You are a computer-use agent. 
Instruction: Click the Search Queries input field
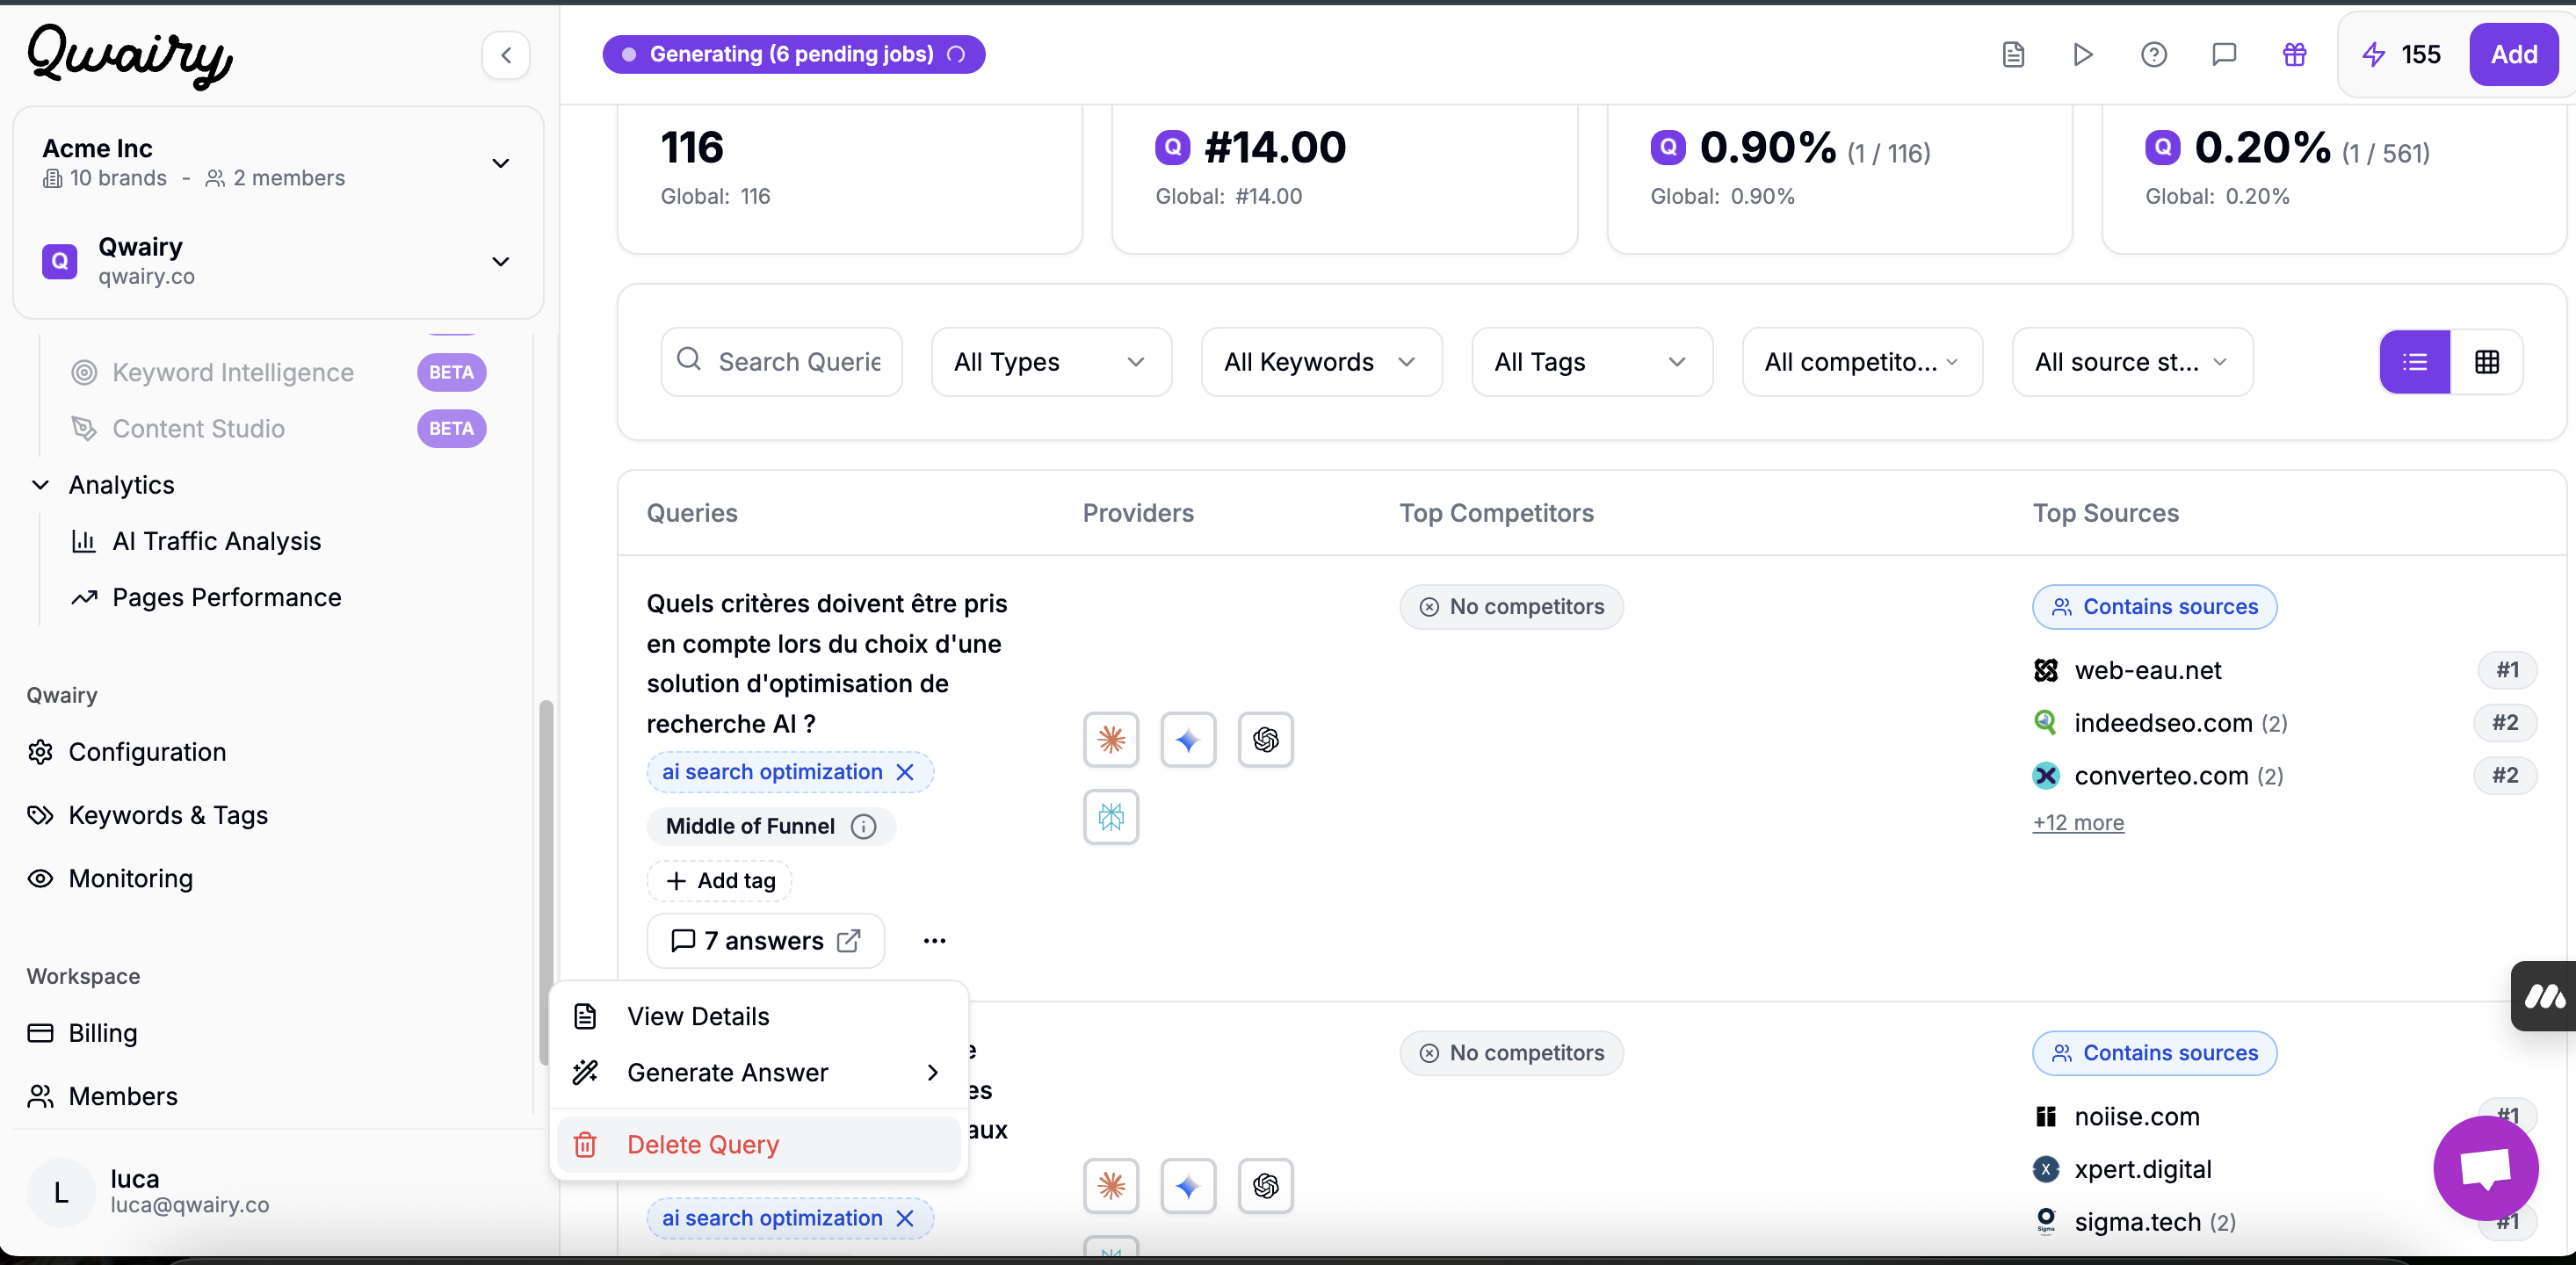click(798, 362)
